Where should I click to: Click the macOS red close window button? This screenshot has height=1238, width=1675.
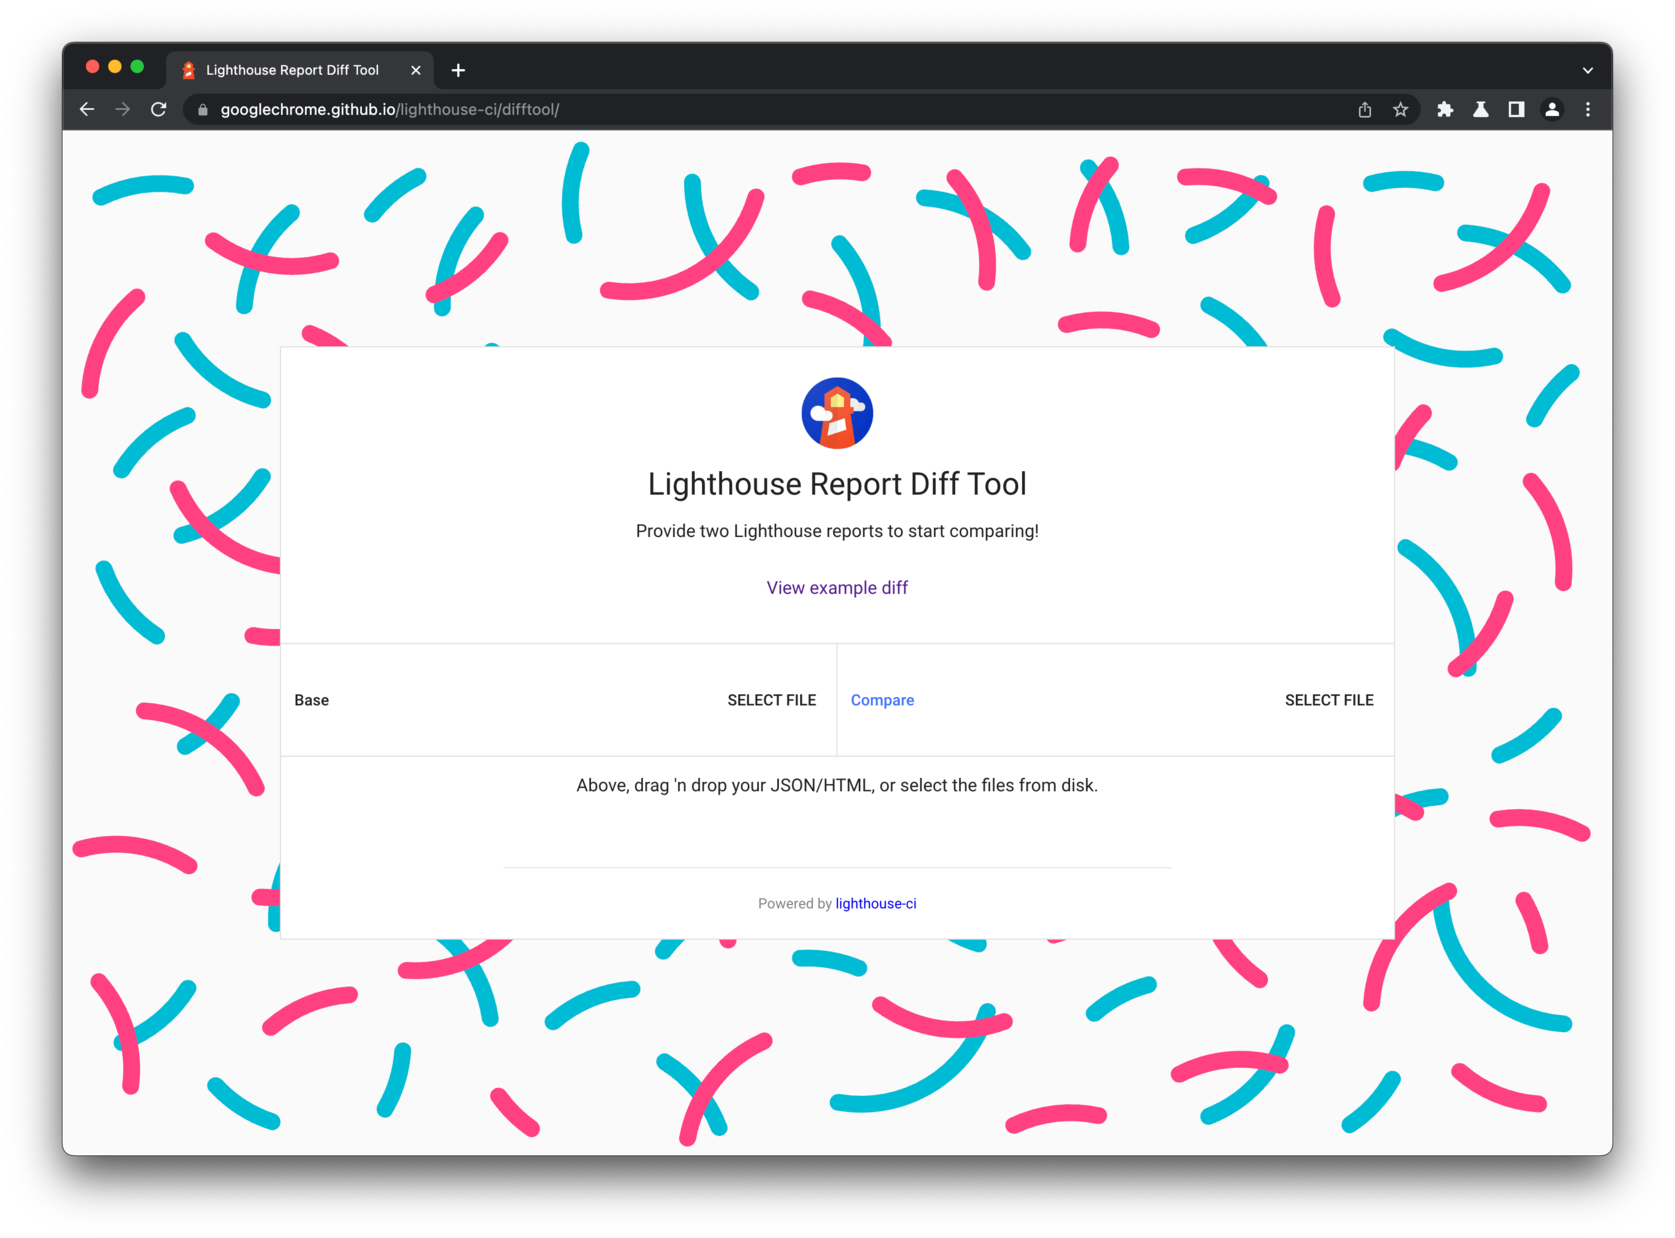click(92, 67)
